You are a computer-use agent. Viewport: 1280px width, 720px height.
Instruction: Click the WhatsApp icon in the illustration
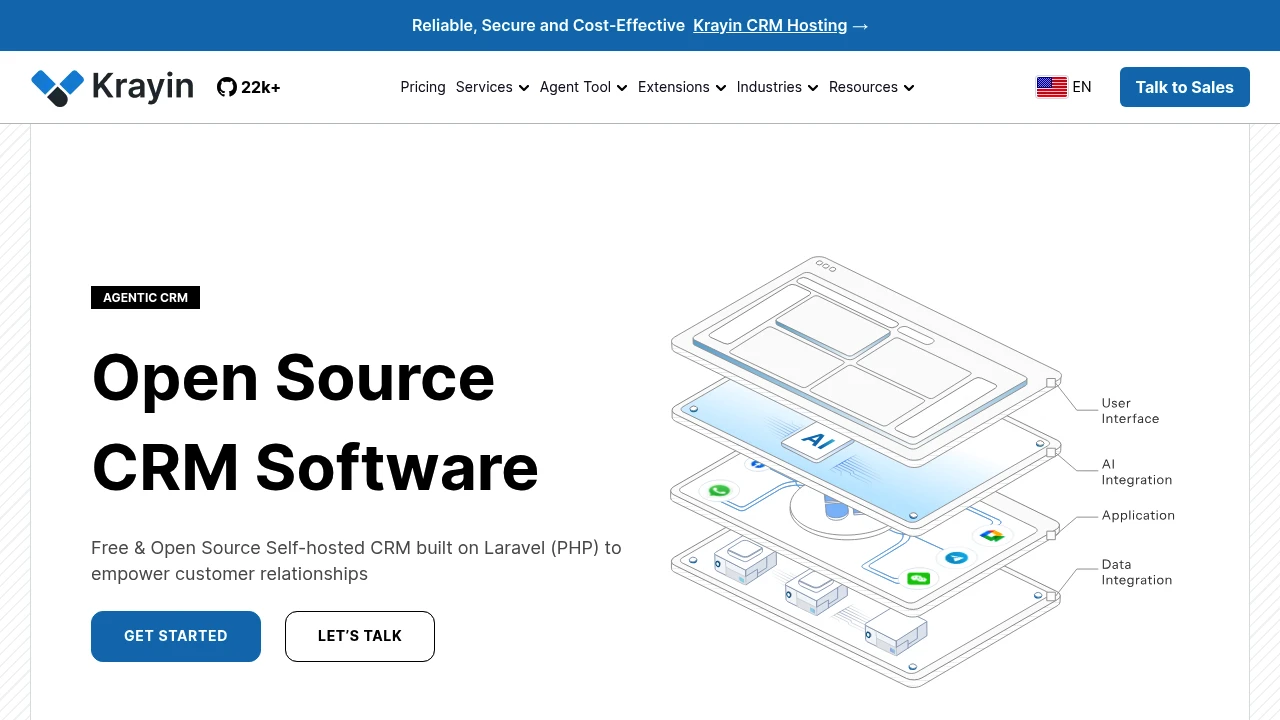pos(719,491)
